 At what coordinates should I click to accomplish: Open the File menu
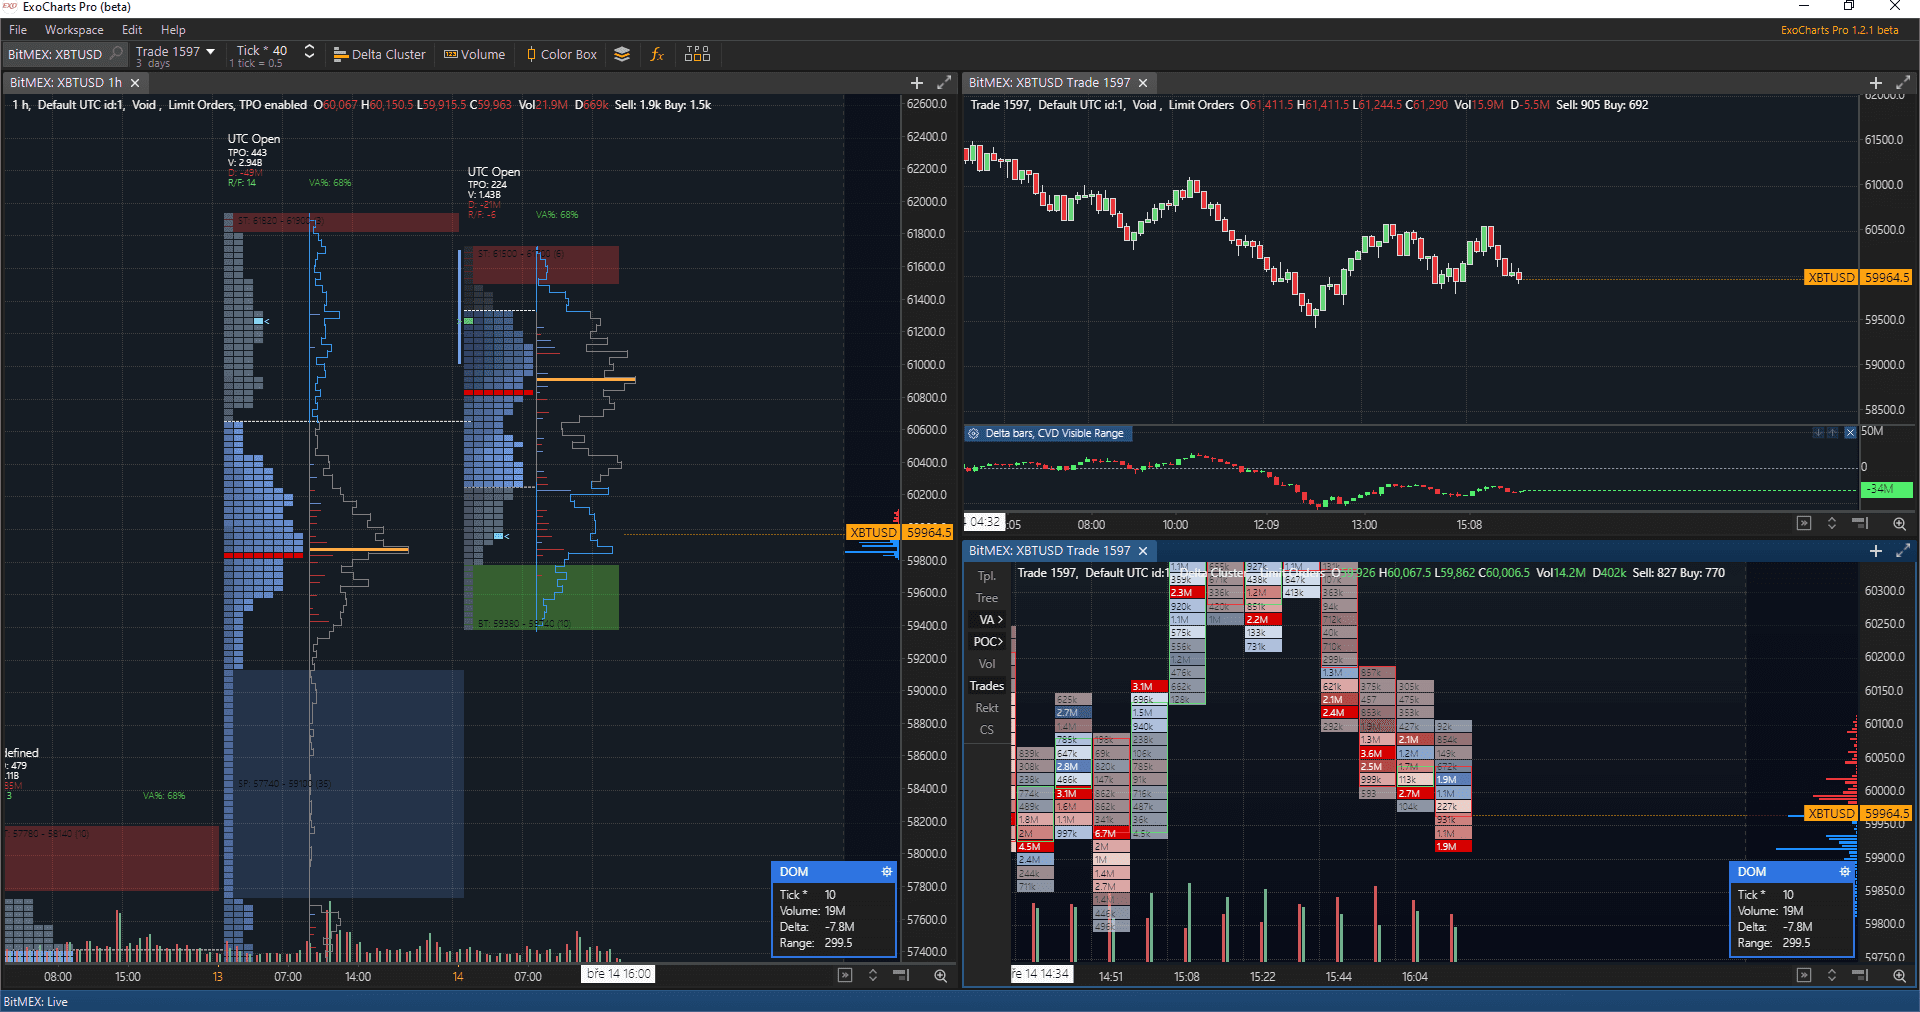tap(18, 30)
